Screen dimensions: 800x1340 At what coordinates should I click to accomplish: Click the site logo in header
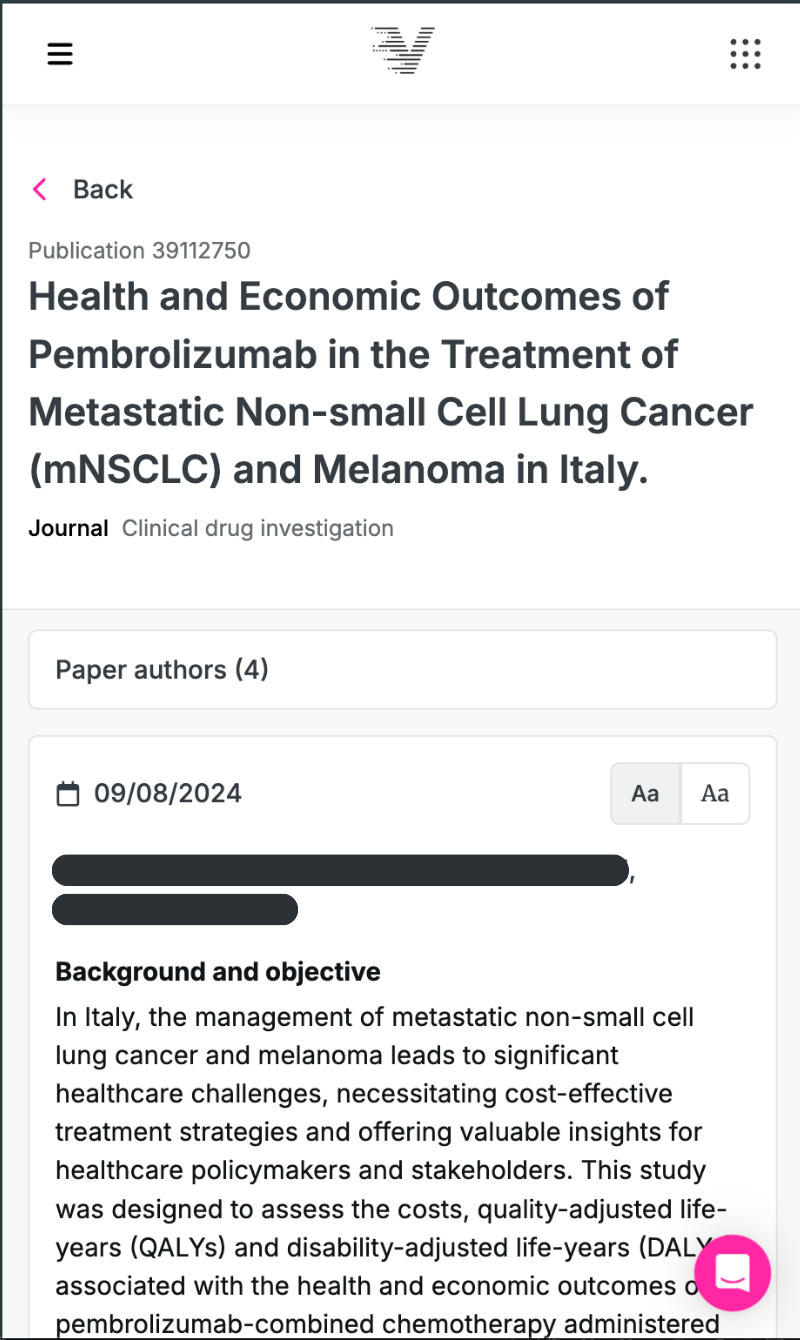(402, 51)
